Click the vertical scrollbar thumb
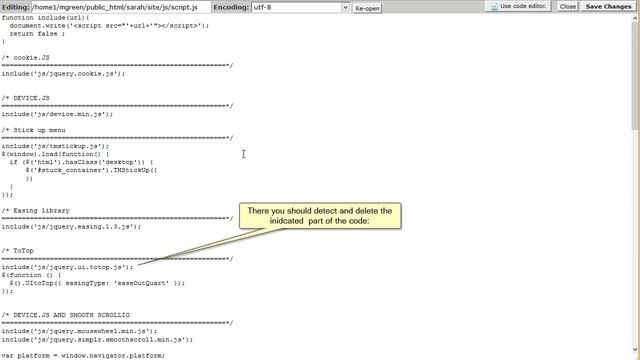Screen dimensions: 640x360 click(x=636, y=76)
